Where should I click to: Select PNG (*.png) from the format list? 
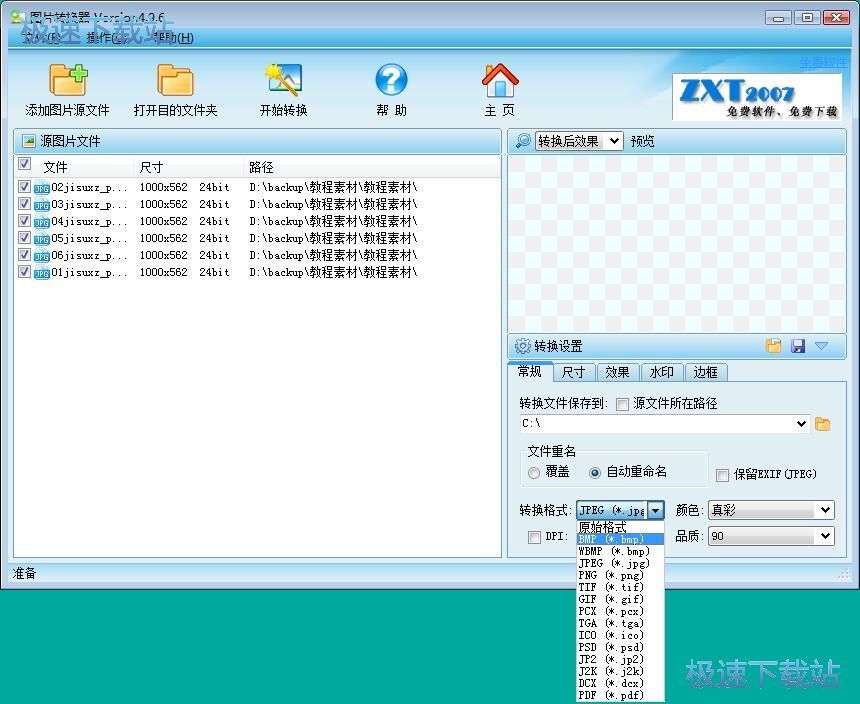609,575
